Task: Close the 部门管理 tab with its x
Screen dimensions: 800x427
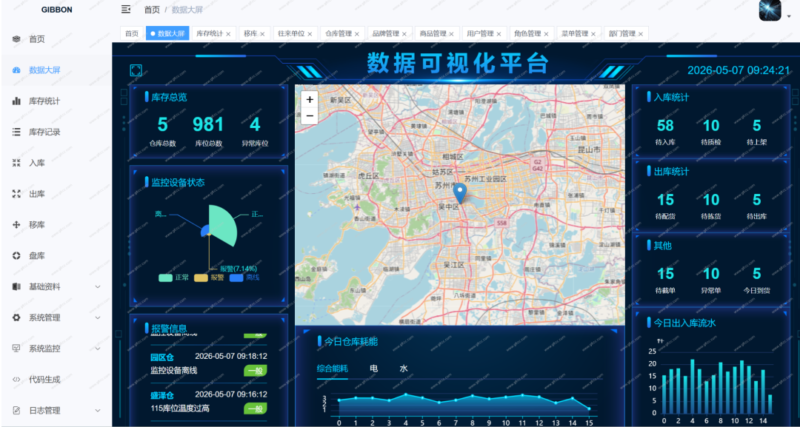Action: pyautogui.click(x=640, y=34)
